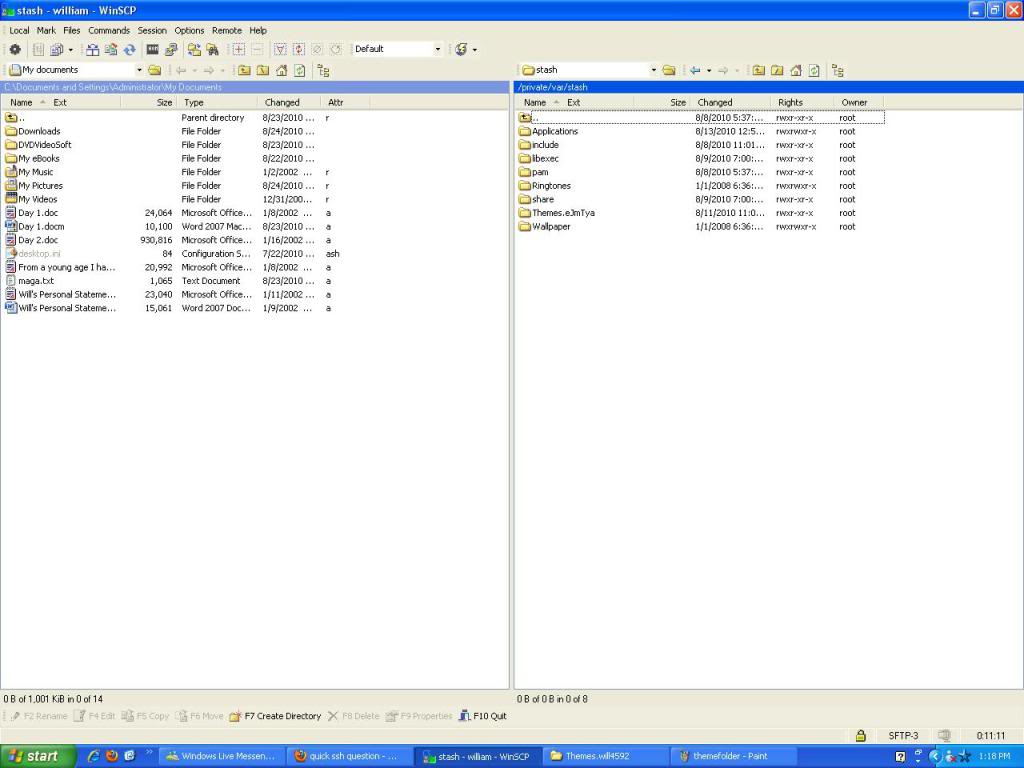Screen dimensions: 1024x768
Task: Select the local Downloads folder
Action: [33, 131]
